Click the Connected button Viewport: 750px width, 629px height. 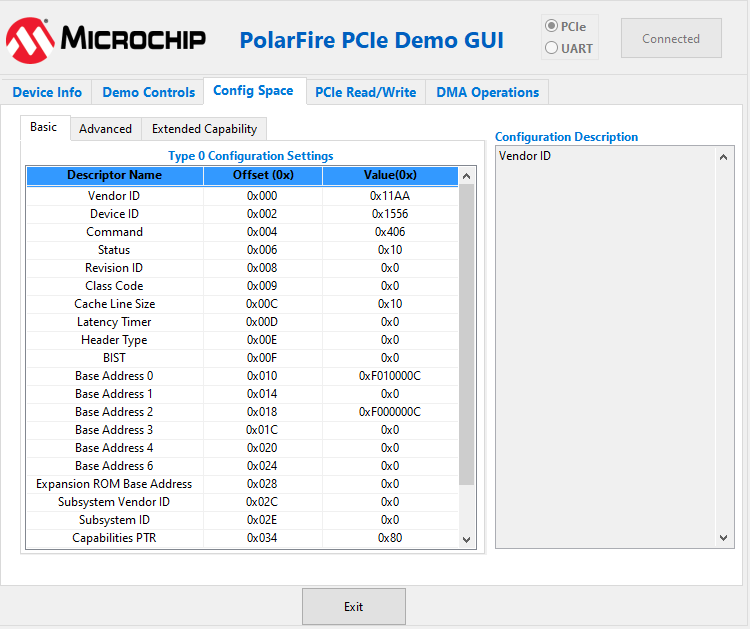click(671, 39)
